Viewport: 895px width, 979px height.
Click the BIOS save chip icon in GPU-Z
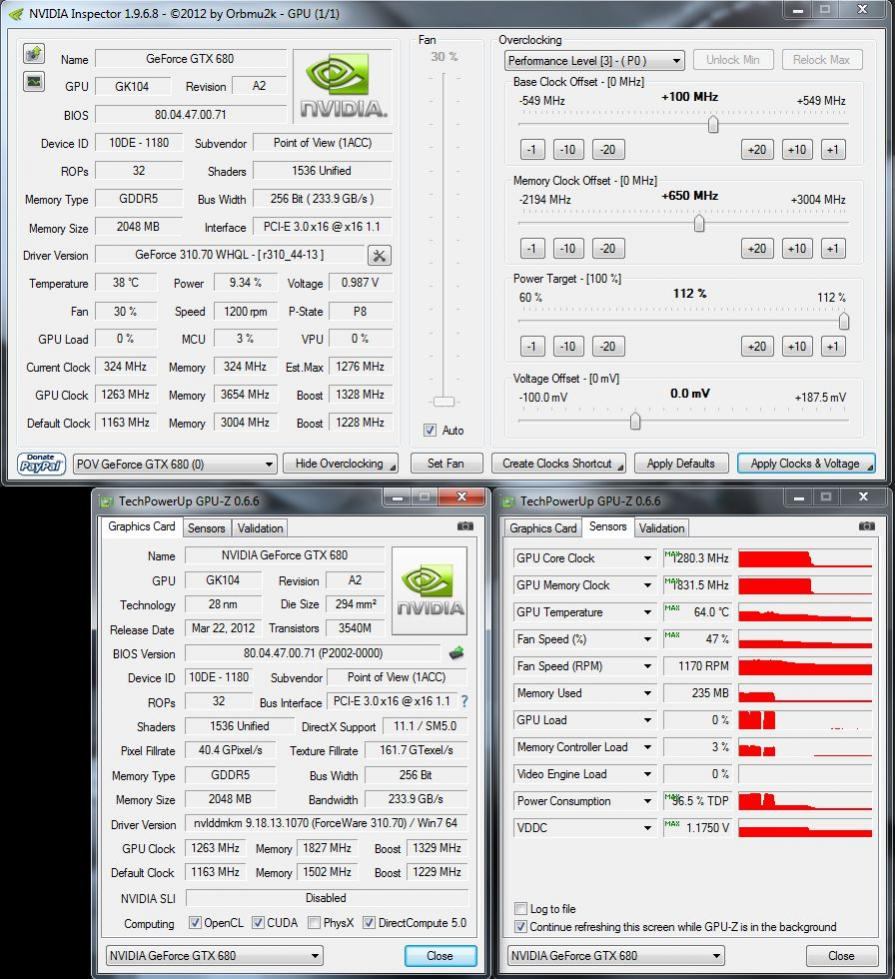tap(457, 653)
